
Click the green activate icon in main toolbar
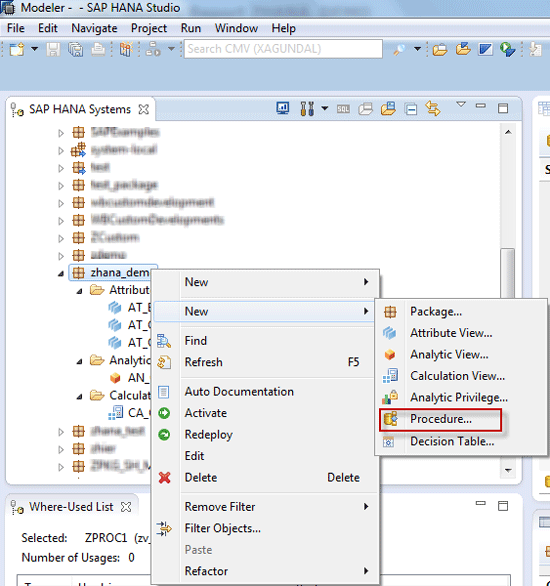pyautogui.click(x=508, y=49)
